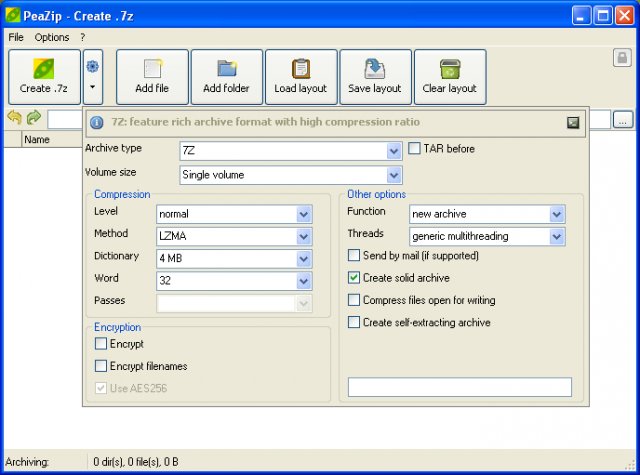Click the Volume size label
Viewport: 640px width, 475px height.
coord(111,172)
